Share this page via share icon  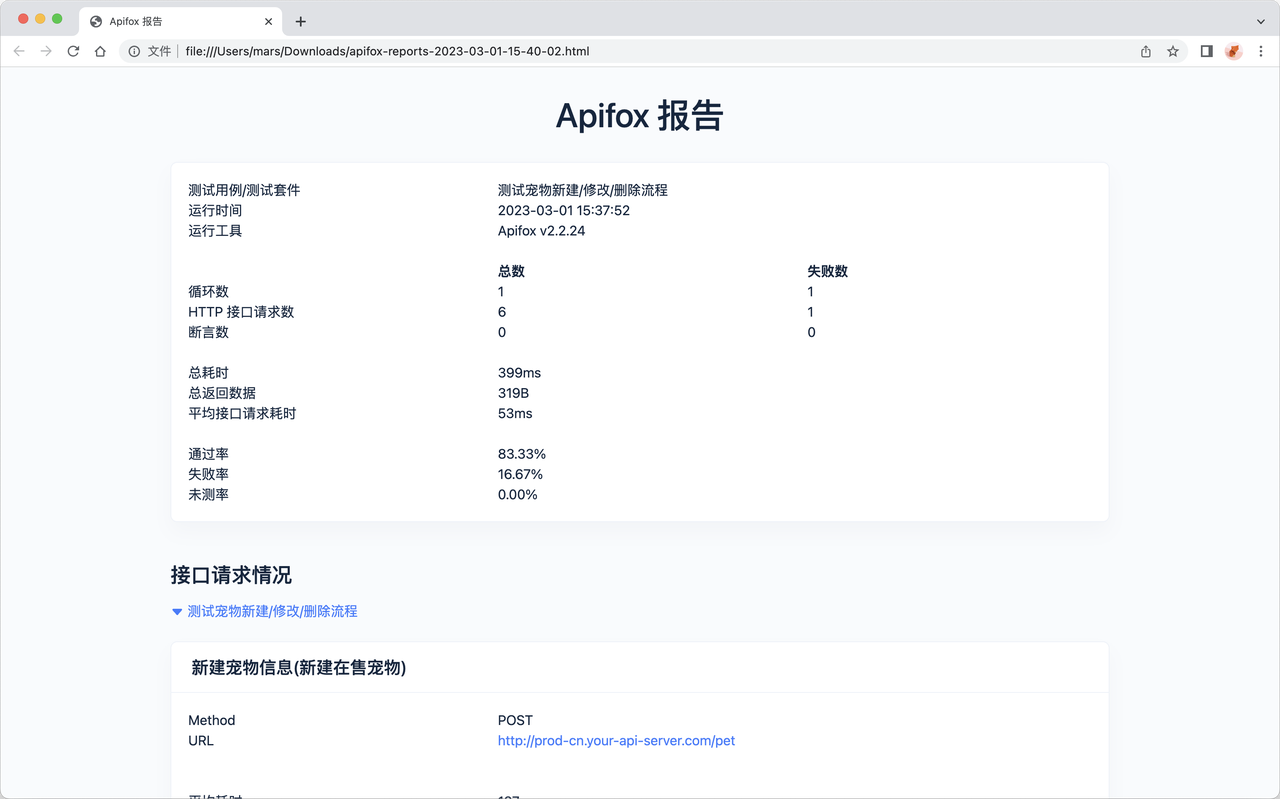pos(1146,51)
